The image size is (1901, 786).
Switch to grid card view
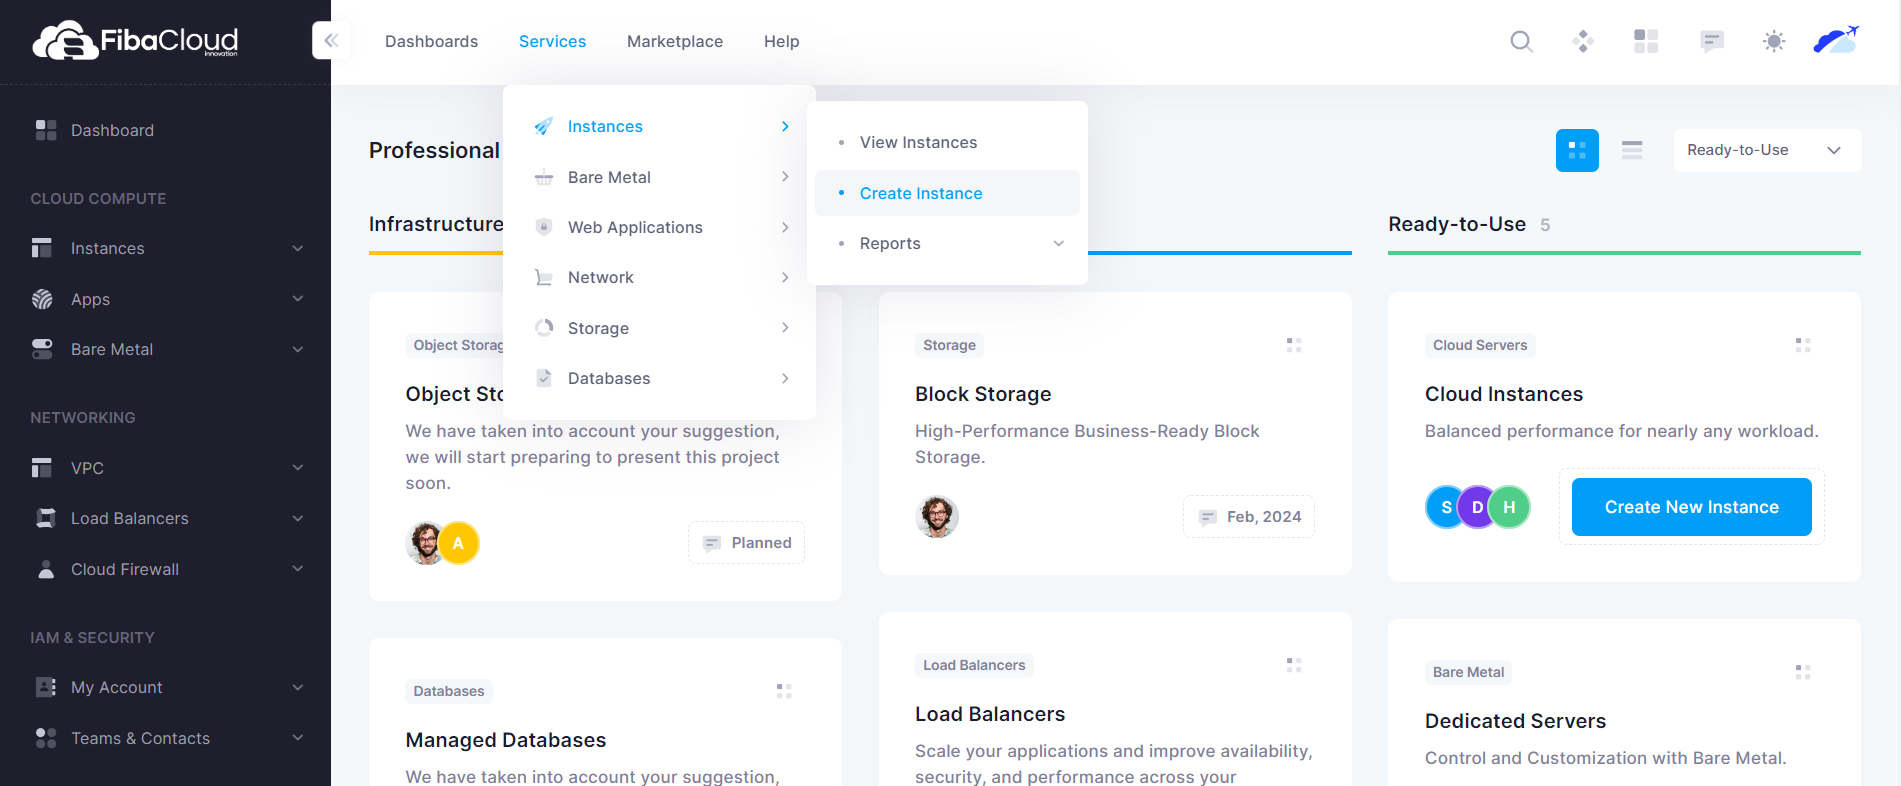click(1577, 150)
